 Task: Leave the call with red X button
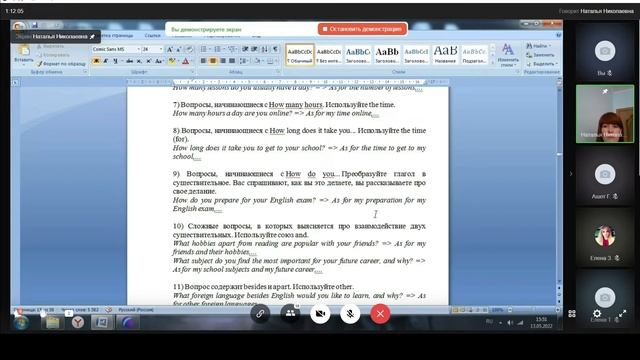[380, 313]
